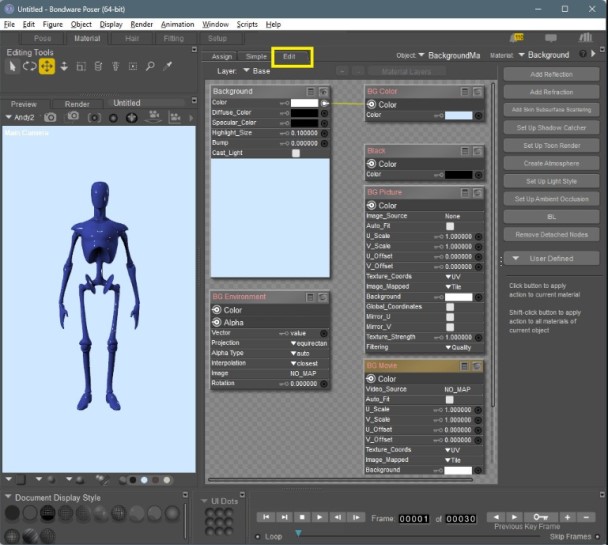Select the Eyedropper material picker tool
The image size is (608, 545).
(167, 66)
